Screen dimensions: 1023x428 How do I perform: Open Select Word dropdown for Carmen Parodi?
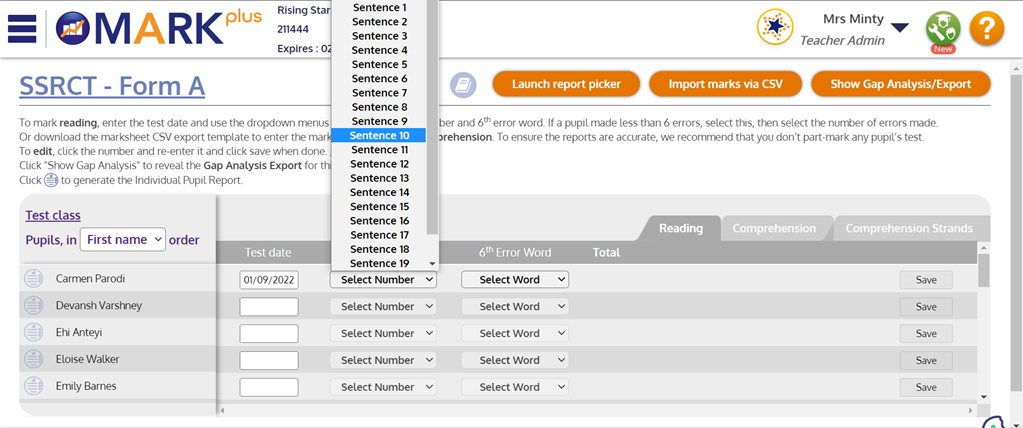click(515, 280)
